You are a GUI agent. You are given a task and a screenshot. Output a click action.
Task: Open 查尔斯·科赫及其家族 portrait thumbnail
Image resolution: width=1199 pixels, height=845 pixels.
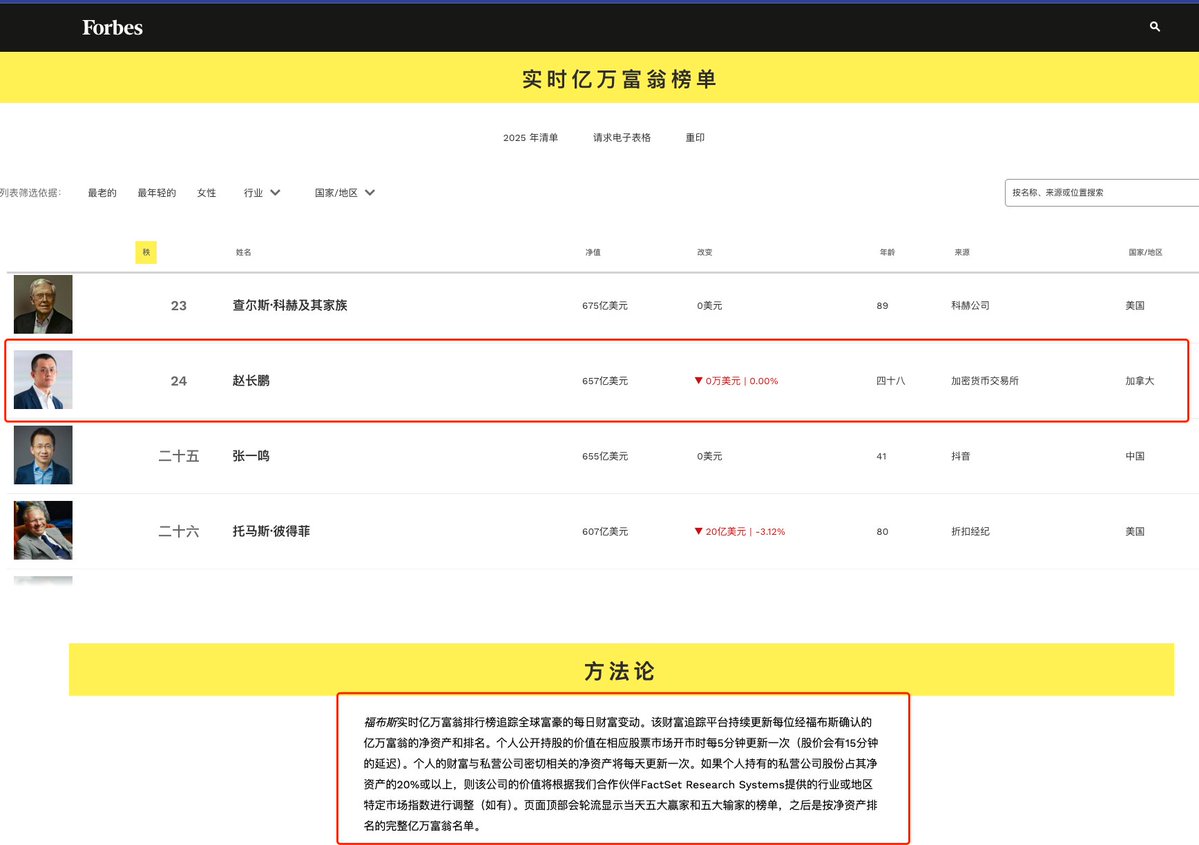click(x=43, y=304)
